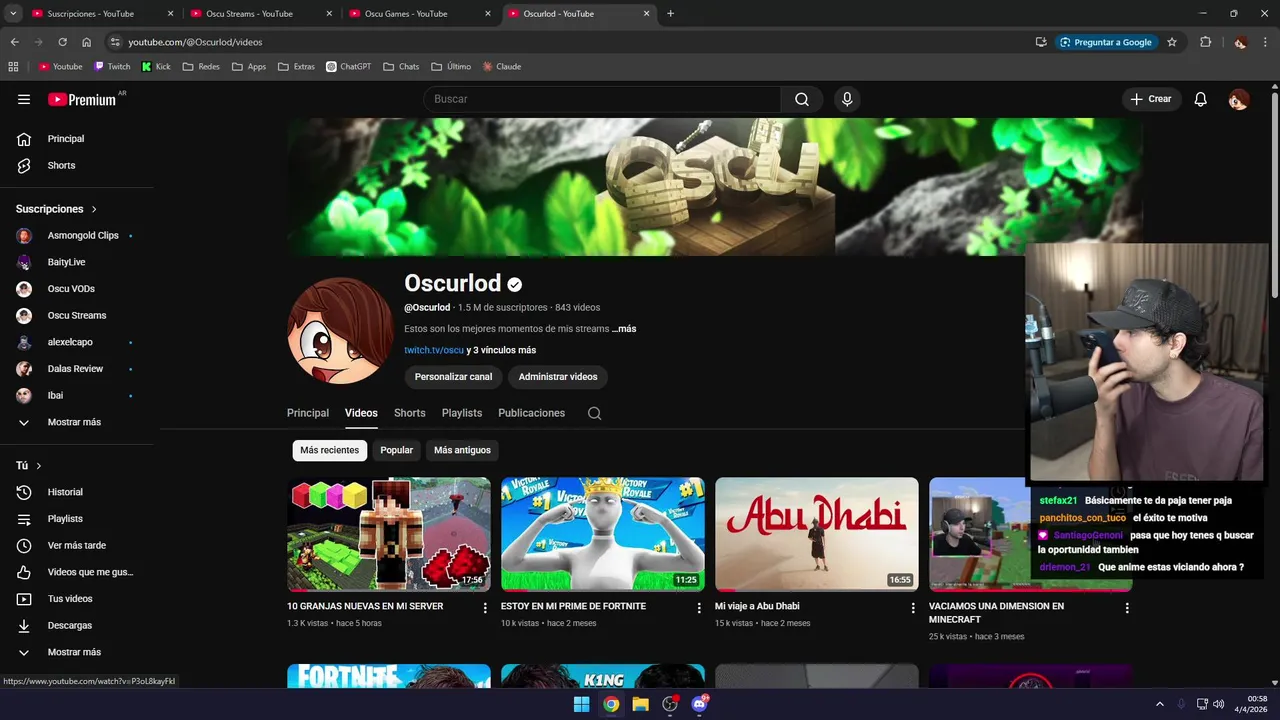
Task: Open Chrome apps grid in bookmarks bar
Action: coord(13,67)
